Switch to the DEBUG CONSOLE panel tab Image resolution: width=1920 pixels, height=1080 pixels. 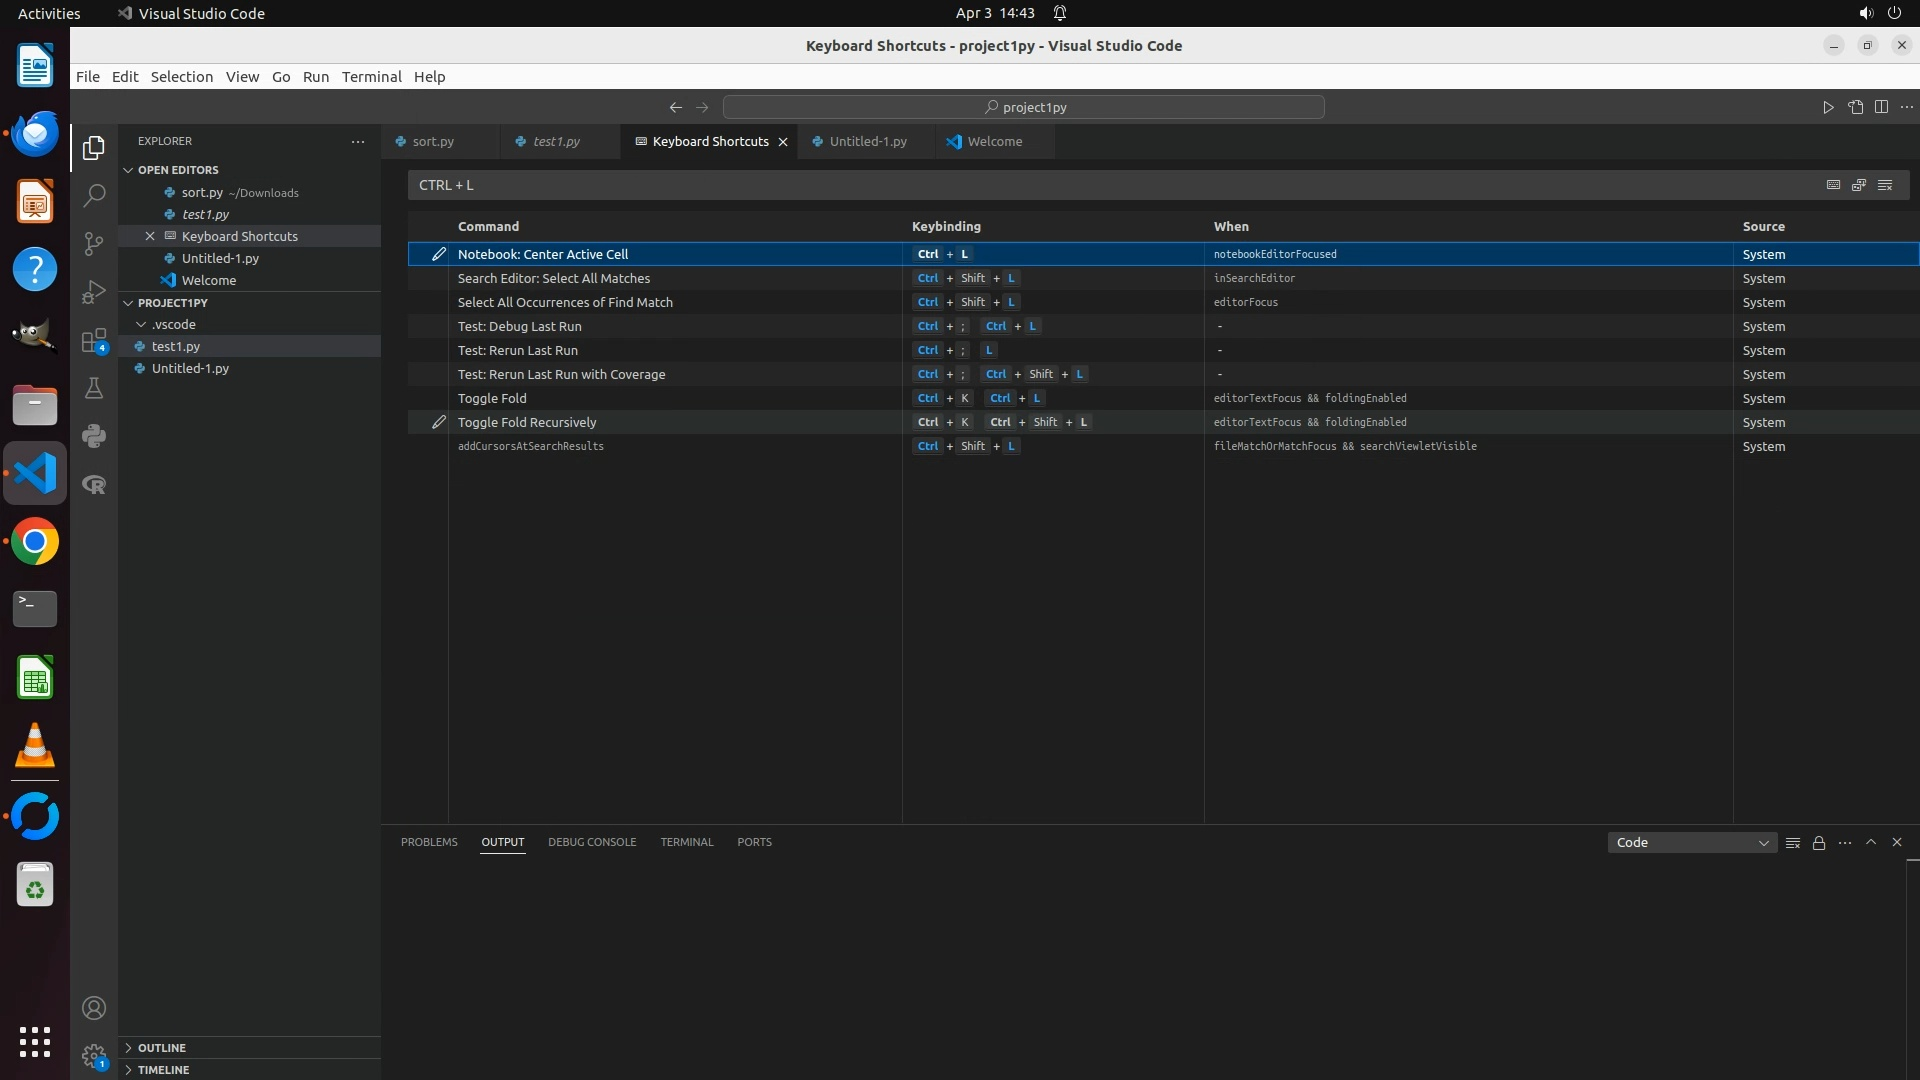point(592,842)
